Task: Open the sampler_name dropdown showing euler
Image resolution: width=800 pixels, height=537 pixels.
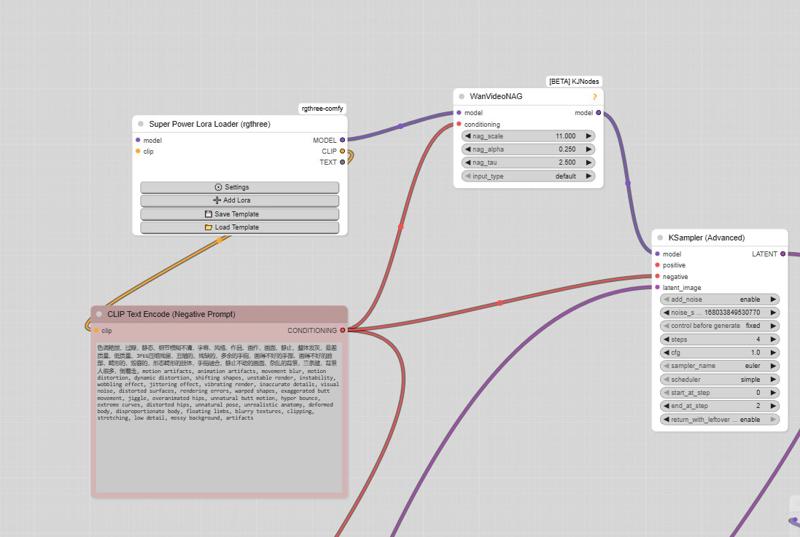Action: point(720,366)
